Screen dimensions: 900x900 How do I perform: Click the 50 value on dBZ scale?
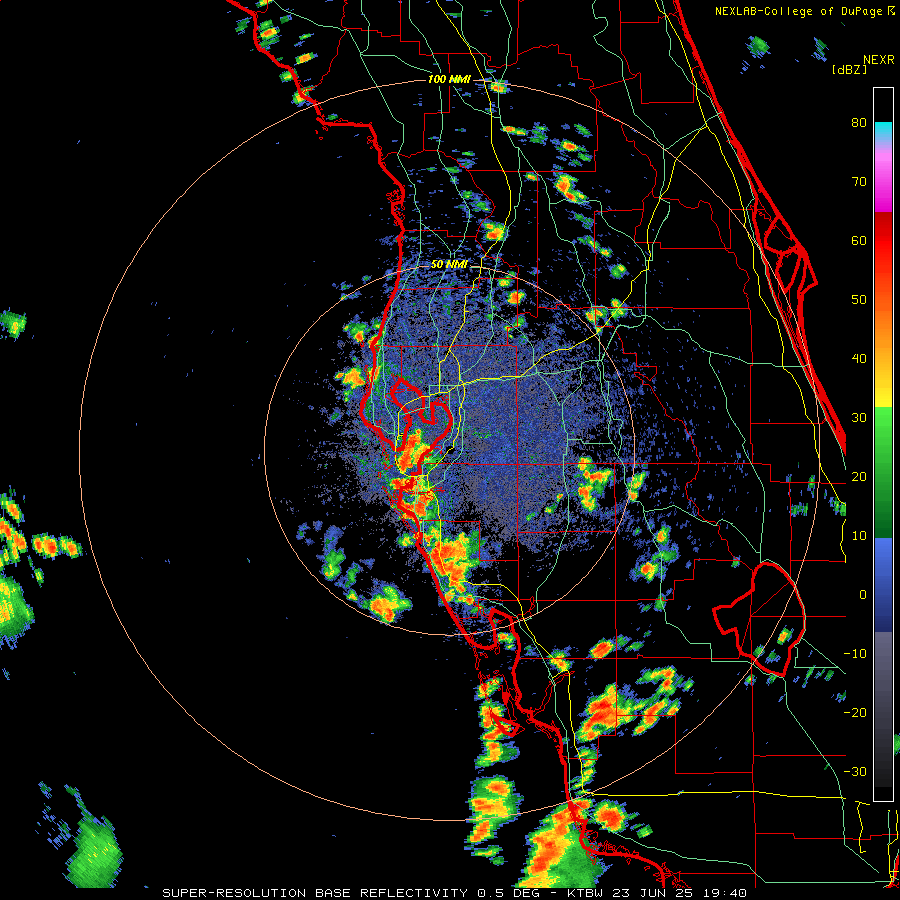pos(859,300)
